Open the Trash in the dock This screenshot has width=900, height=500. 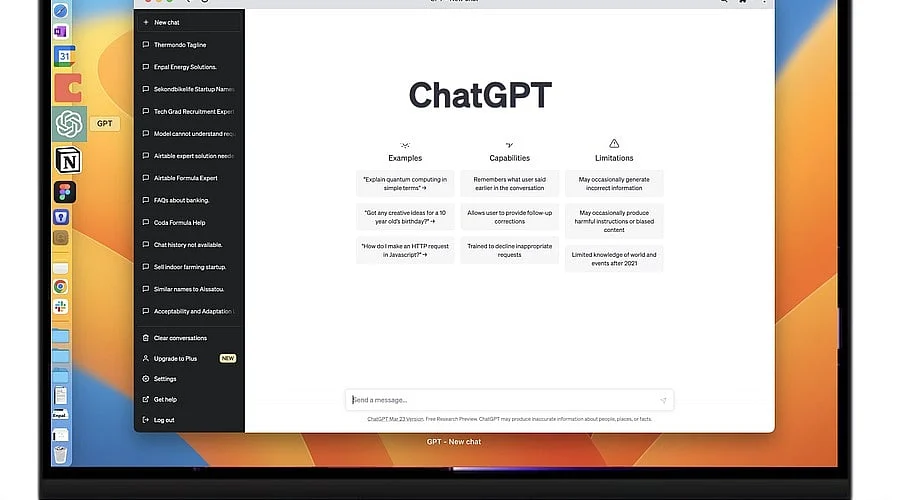(x=60, y=455)
